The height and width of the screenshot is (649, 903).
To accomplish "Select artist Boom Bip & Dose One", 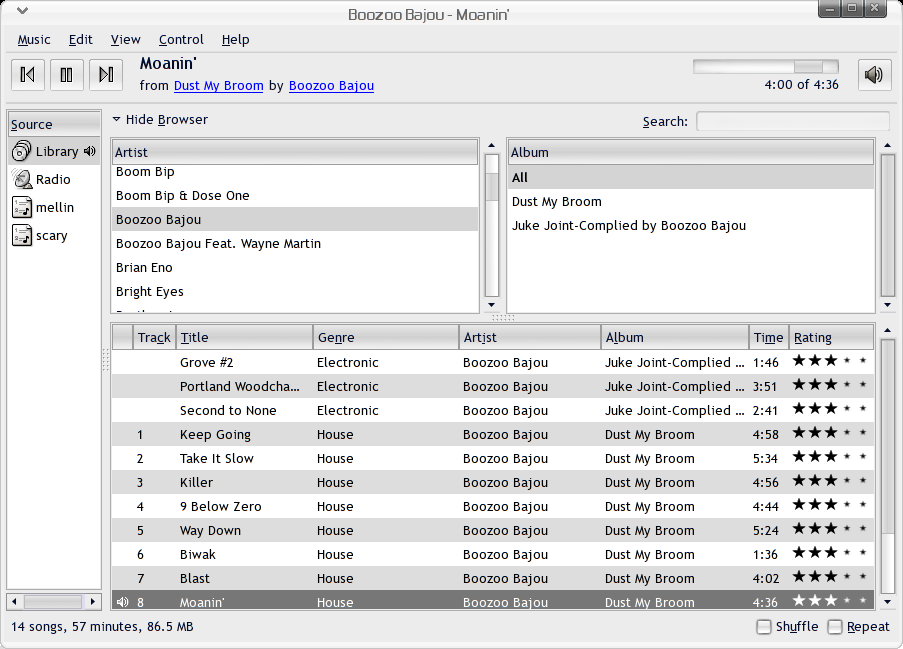I will [x=294, y=195].
